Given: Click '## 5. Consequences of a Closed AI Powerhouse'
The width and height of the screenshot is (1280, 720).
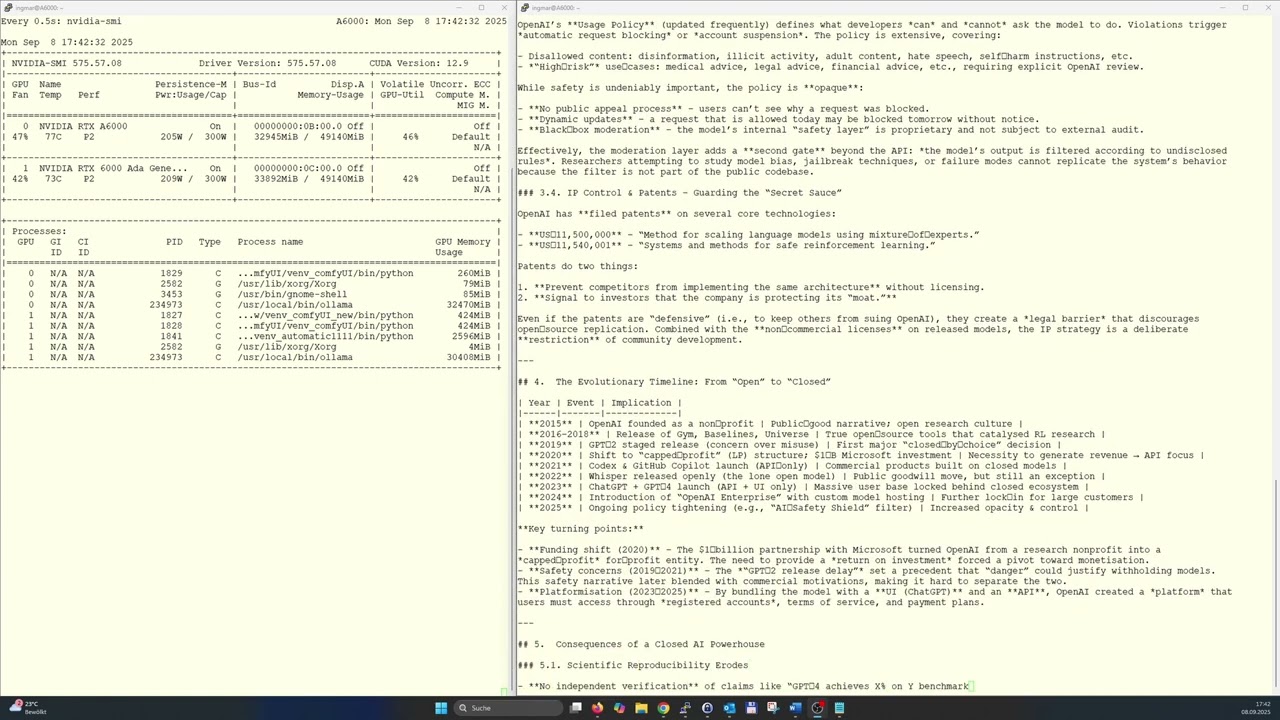Looking at the screenshot, I should (641, 644).
